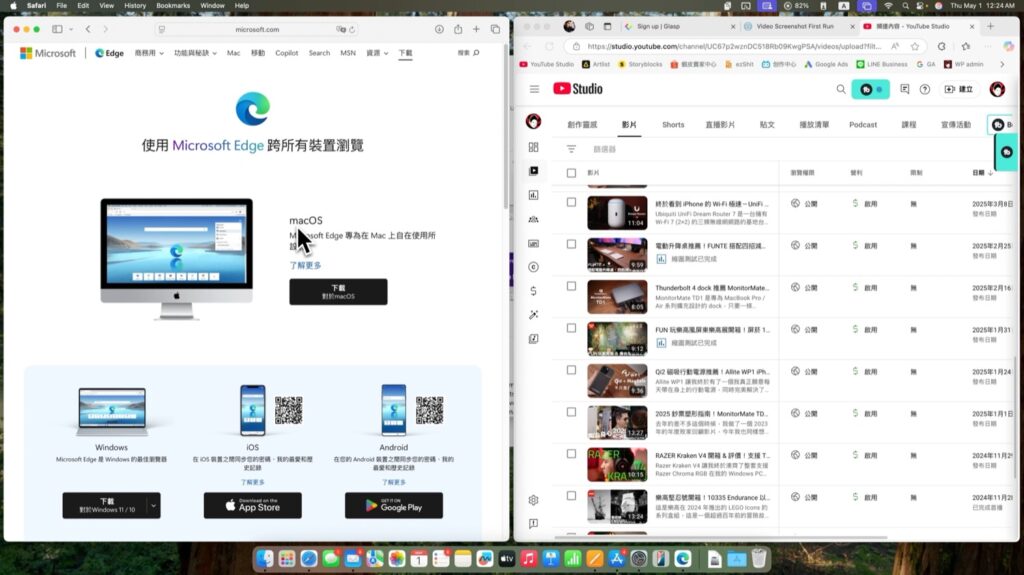Open Music app in the Dock

(x=529, y=559)
